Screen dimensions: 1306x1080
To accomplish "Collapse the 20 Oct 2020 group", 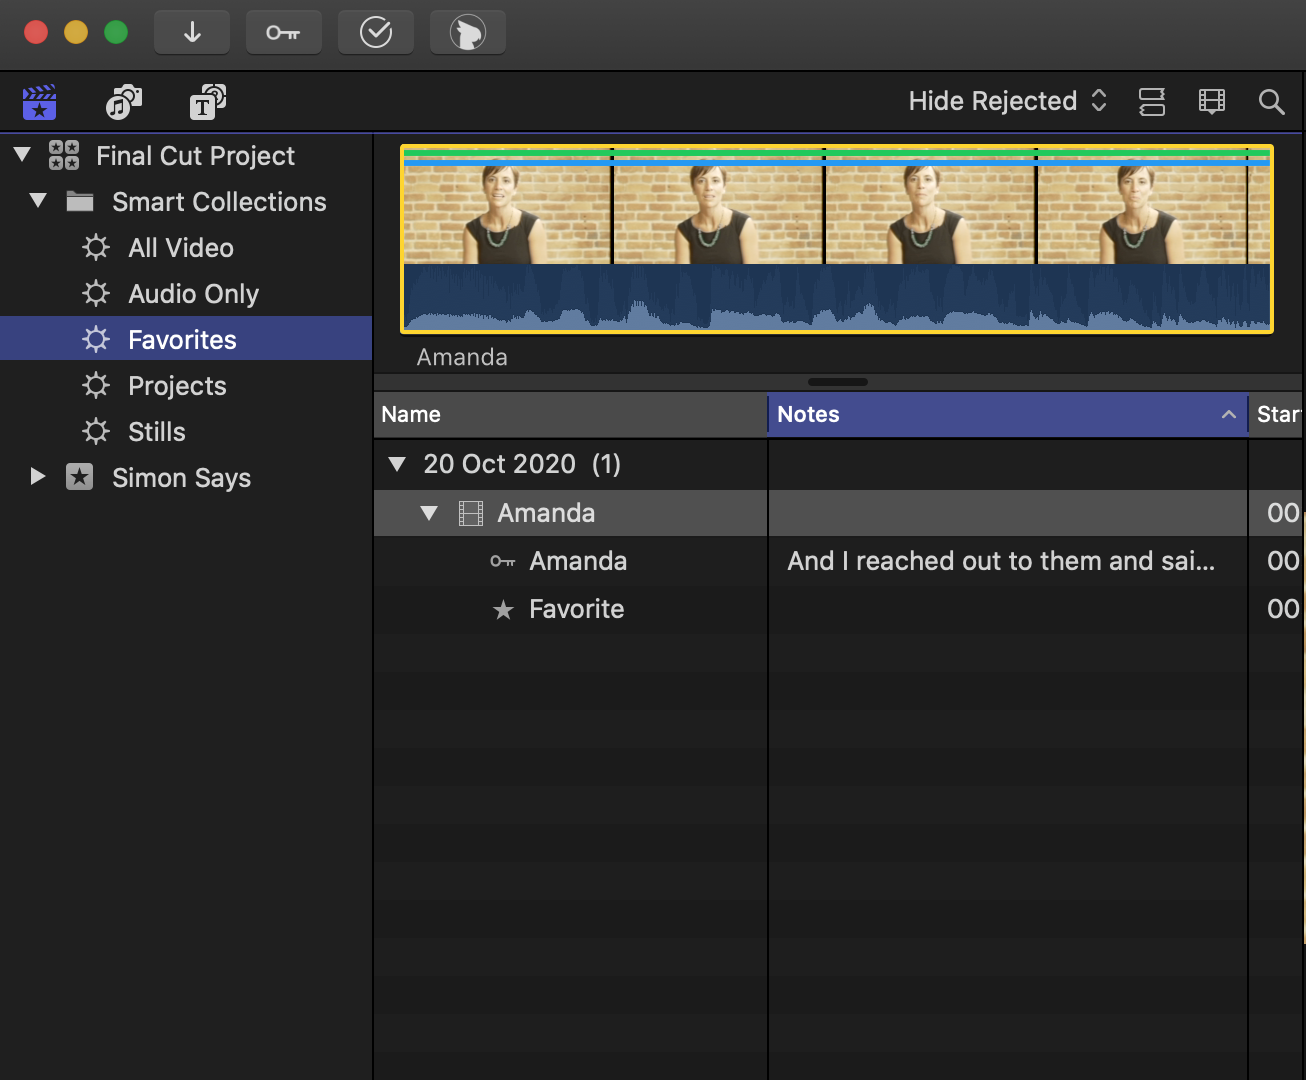I will pos(397,464).
